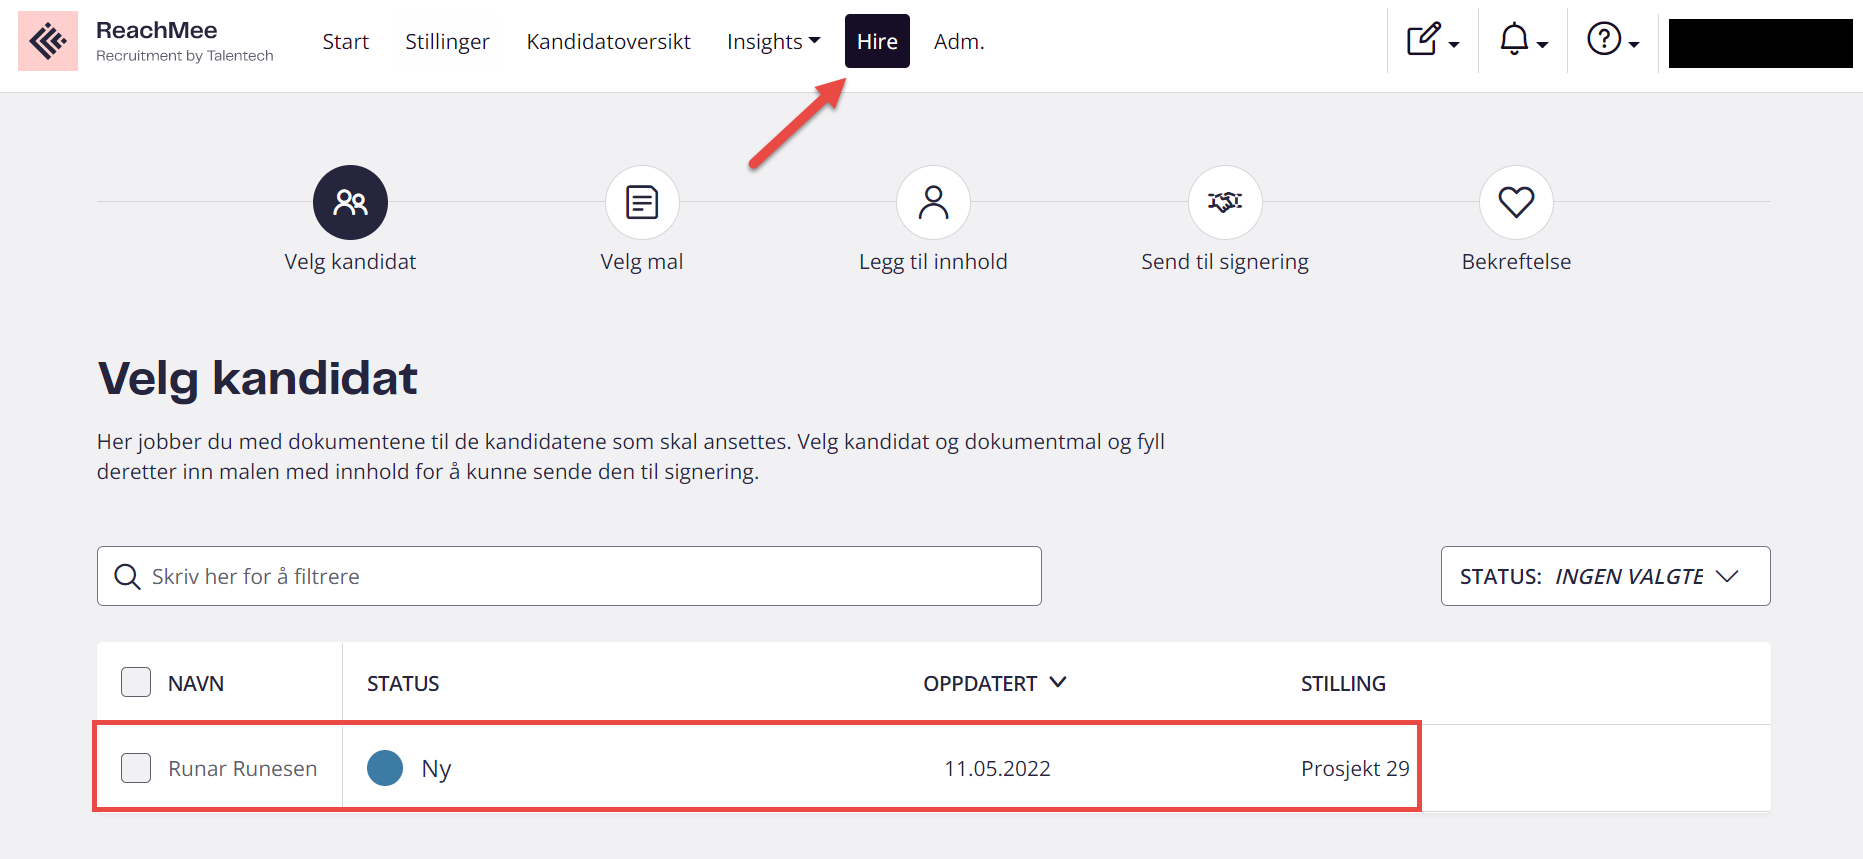Open the notifications bell icon
This screenshot has width=1863, height=859.
1523,40
